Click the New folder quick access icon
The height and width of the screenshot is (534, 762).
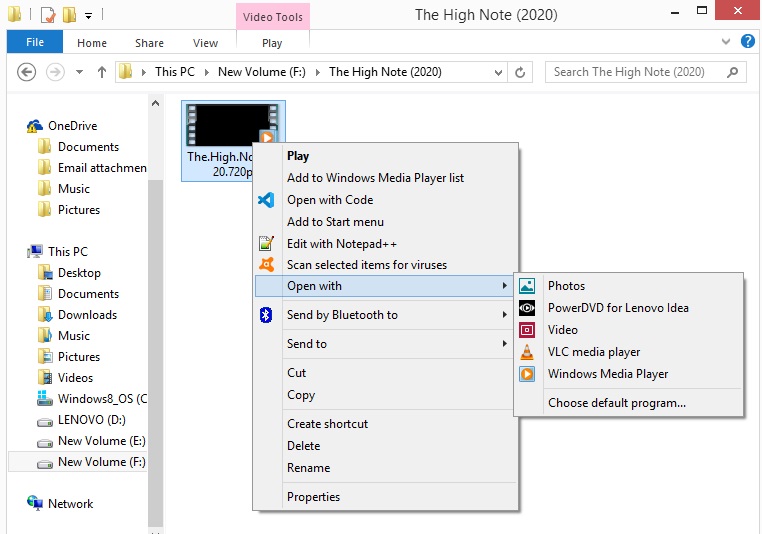[x=69, y=15]
